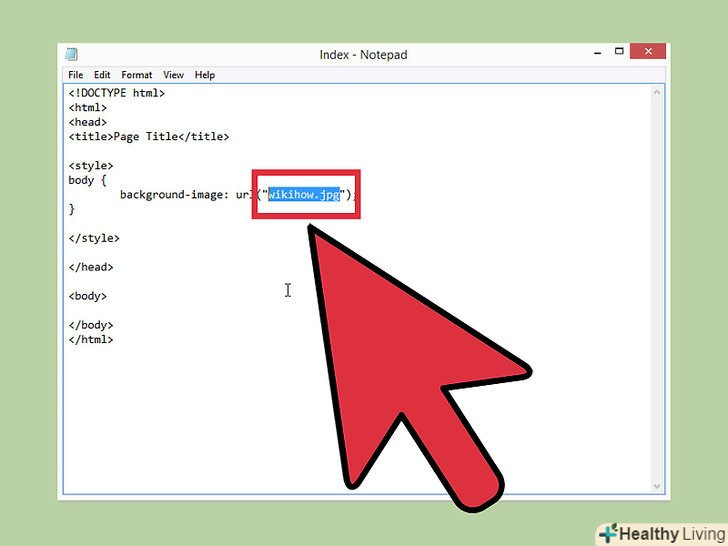This screenshot has width=728, height=546.
Task: Click the </html> closing tag line
Action: click(x=91, y=339)
